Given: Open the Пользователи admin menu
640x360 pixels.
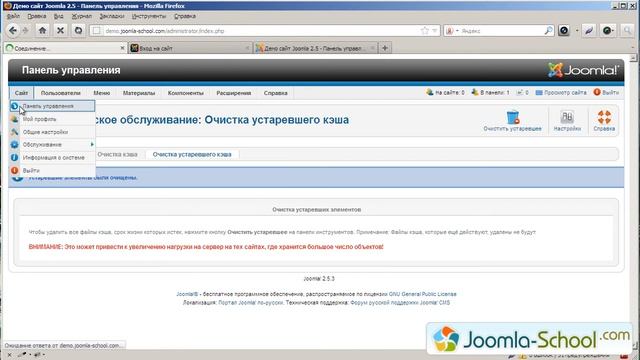Looking at the screenshot, I should pos(60,93).
